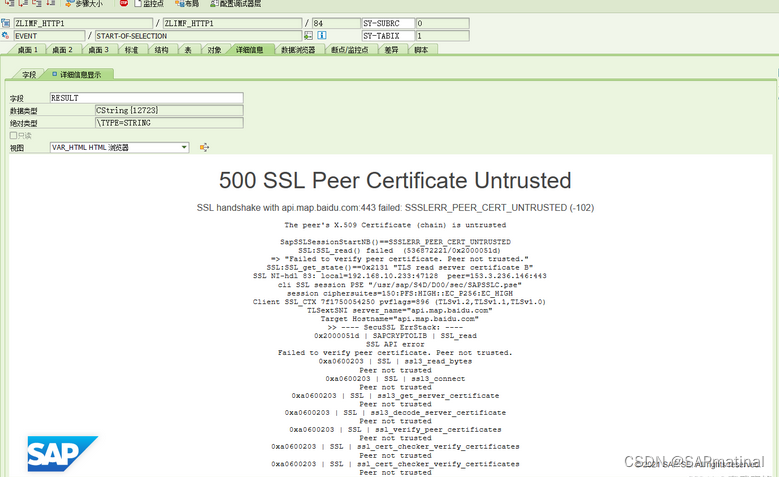The width and height of the screenshot is (779, 477).
Task: Click the SY-SUBRC value 0 field
Action: click(442, 23)
